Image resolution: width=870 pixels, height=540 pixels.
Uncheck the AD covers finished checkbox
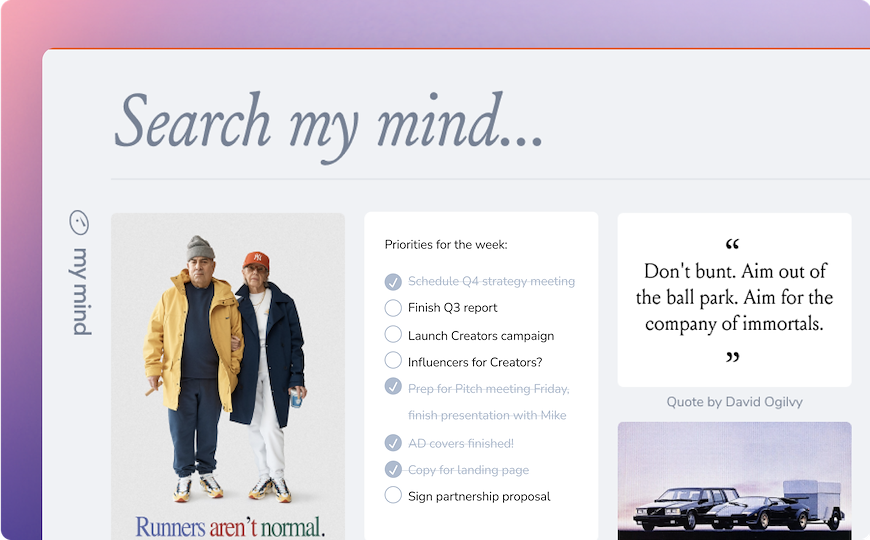click(x=393, y=442)
